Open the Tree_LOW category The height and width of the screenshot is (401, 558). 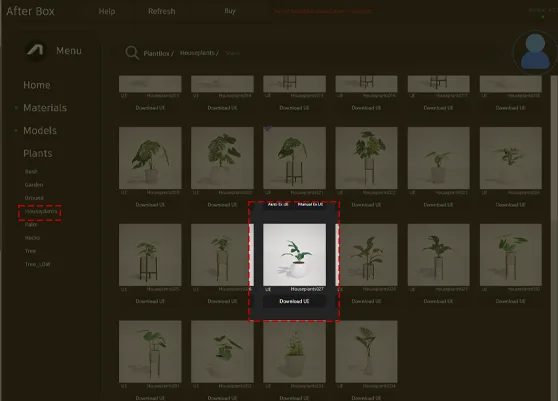click(x=37, y=264)
